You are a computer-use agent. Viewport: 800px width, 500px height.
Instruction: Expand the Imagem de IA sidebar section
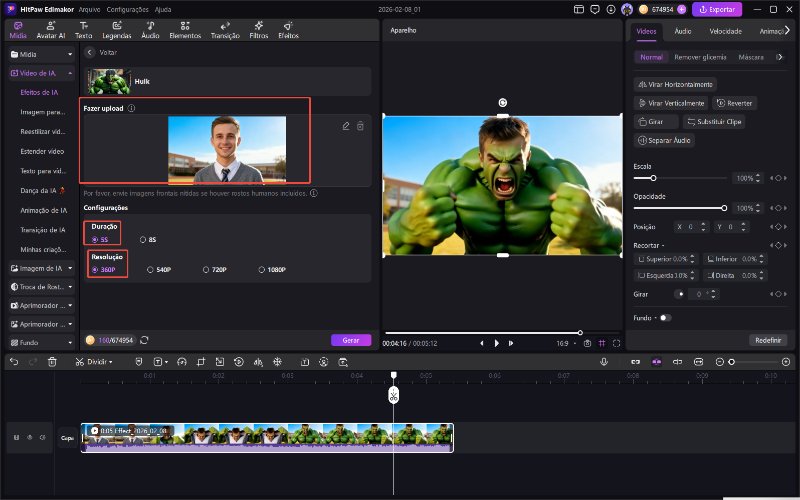pos(42,268)
